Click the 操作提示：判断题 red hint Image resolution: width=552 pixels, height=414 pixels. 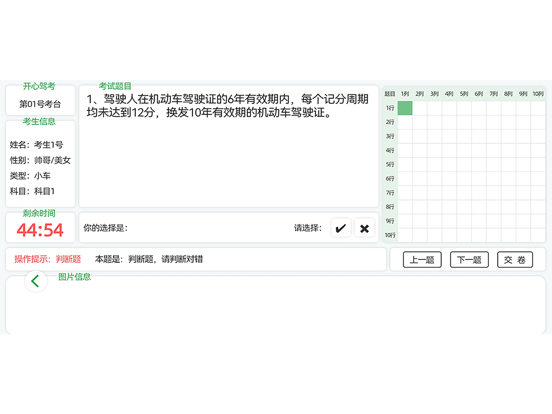click(48, 259)
